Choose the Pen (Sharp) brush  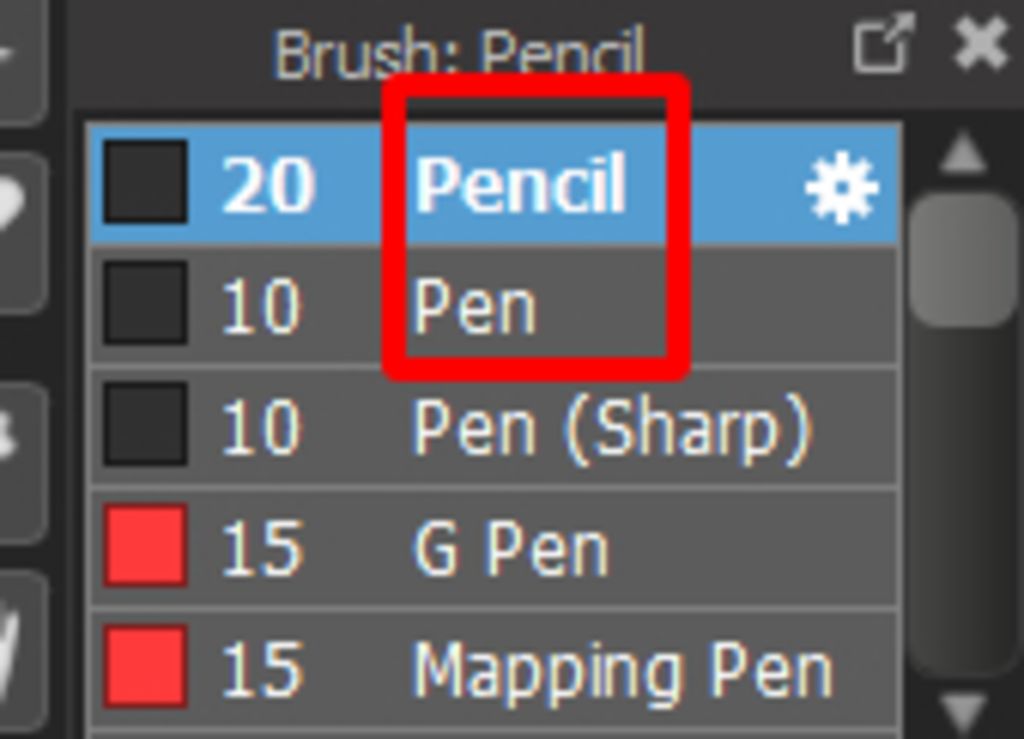pyautogui.click(x=611, y=429)
